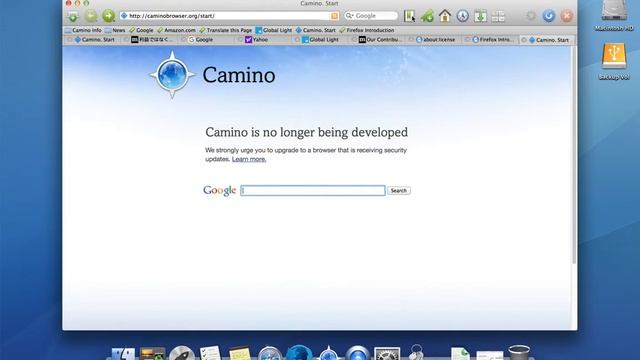Close the Our Contribu... tab

pyautogui.click(x=354, y=40)
